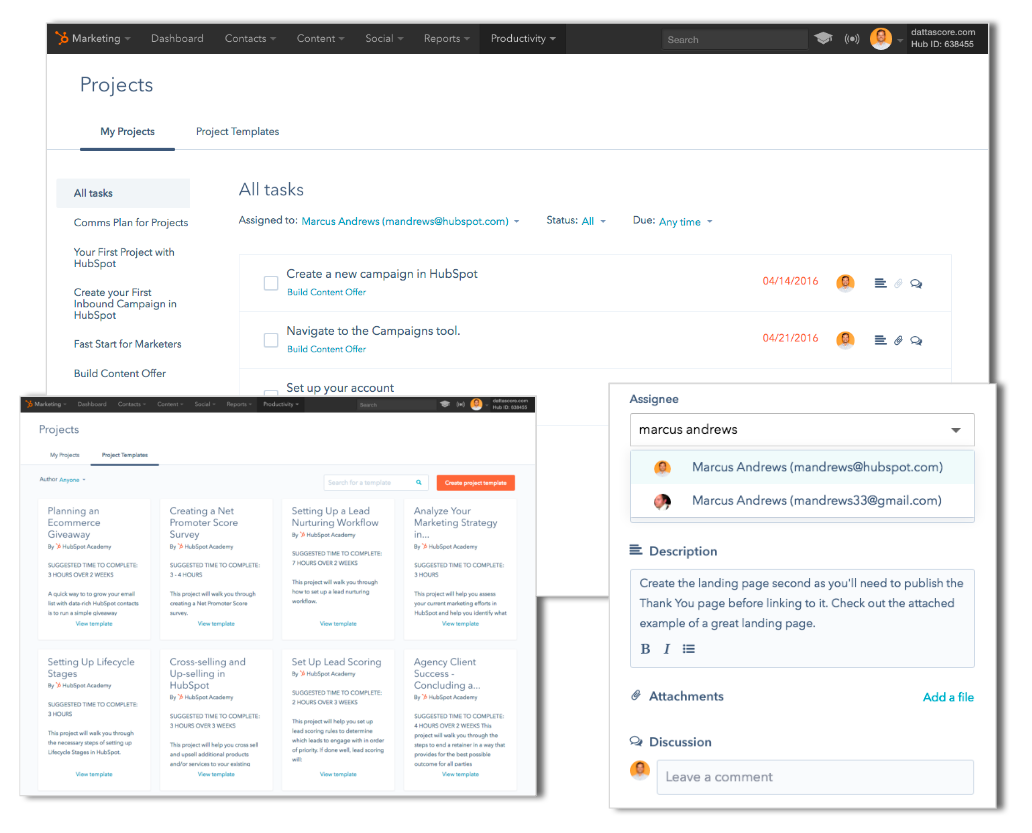
Task: Open the Dashboard menu item
Action: click(177, 38)
